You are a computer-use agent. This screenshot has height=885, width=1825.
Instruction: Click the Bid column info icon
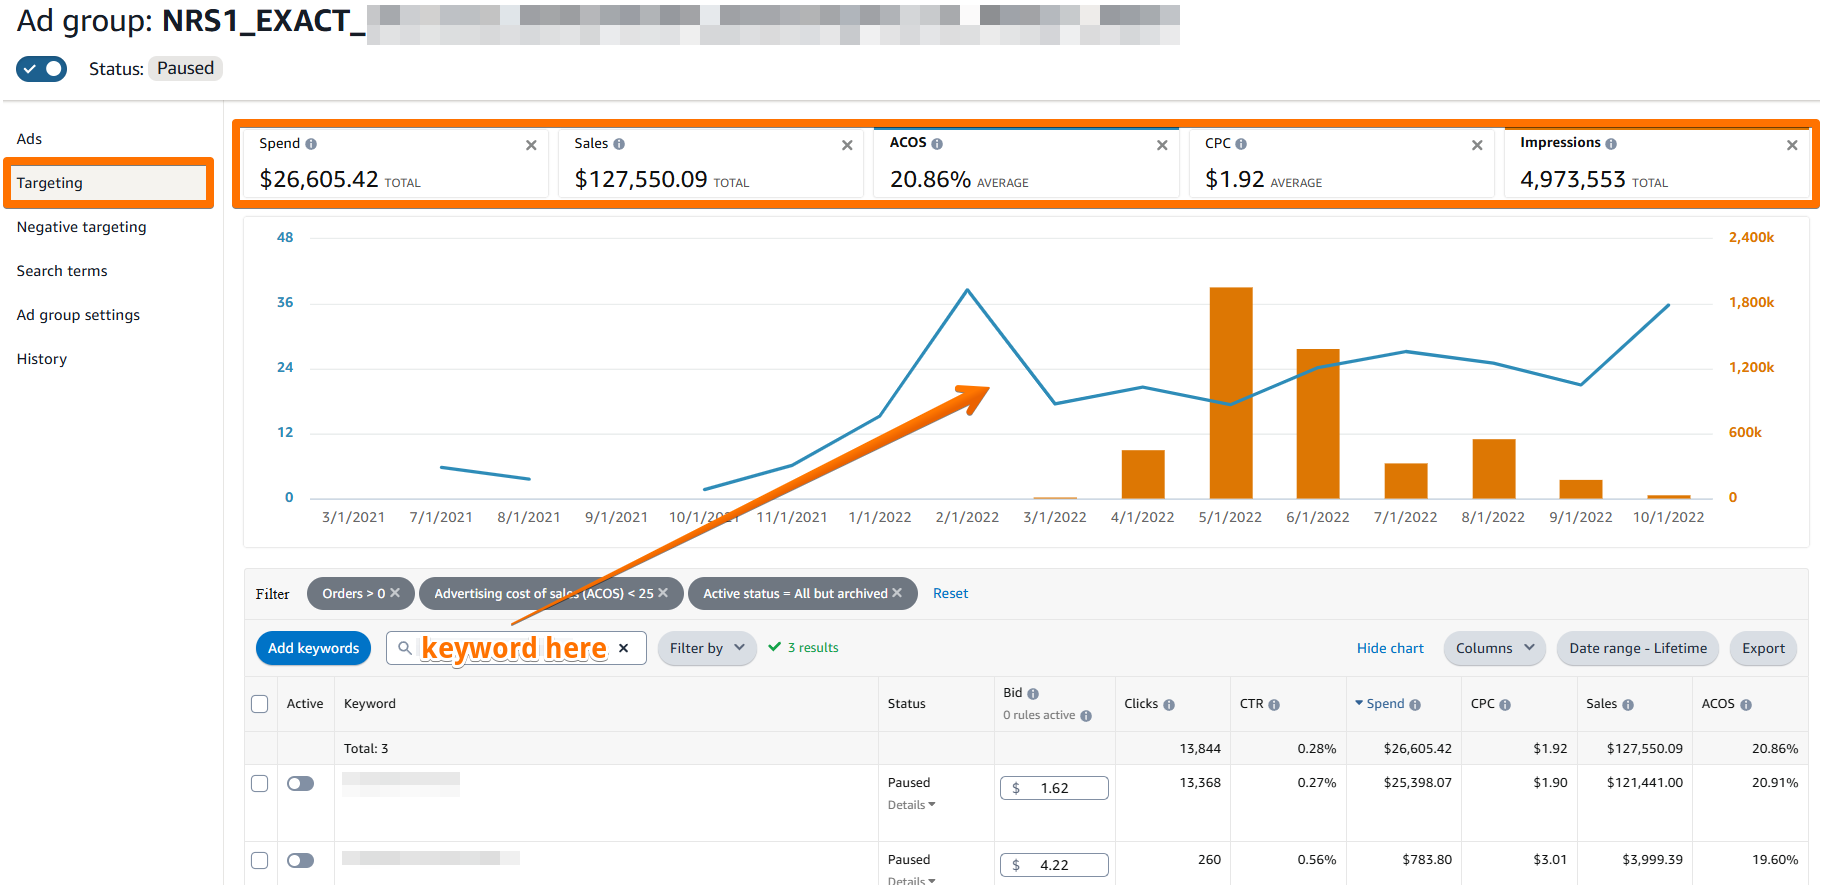(x=1033, y=694)
